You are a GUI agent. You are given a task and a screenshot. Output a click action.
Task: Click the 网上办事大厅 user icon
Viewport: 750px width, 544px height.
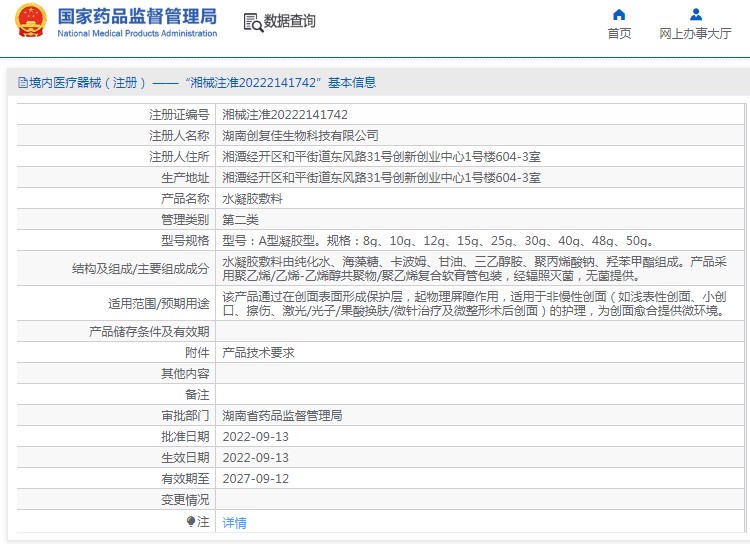tap(696, 14)
